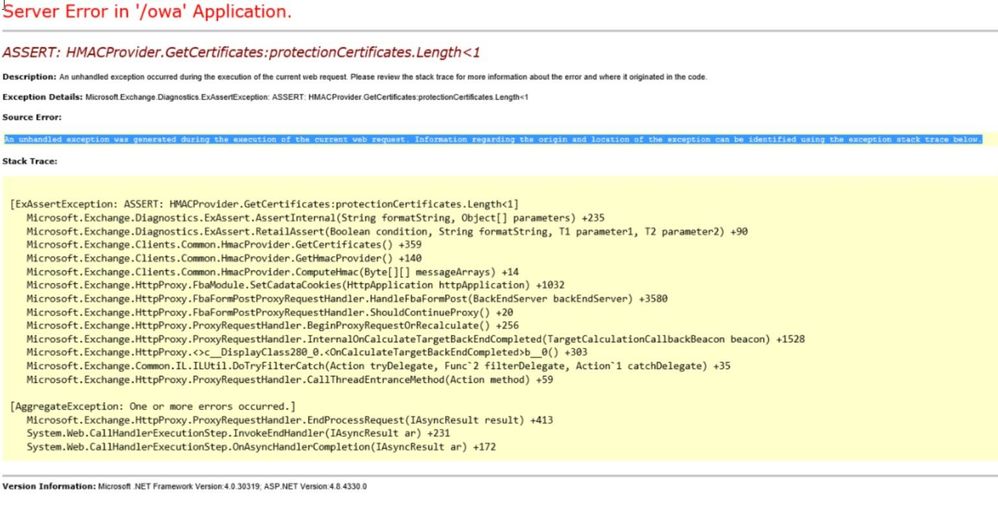Image resolution: width=998 pixels, height=507 pixels.
Task: Click the InvokeEndHandler +231 stack line
Action: point(238,433)
